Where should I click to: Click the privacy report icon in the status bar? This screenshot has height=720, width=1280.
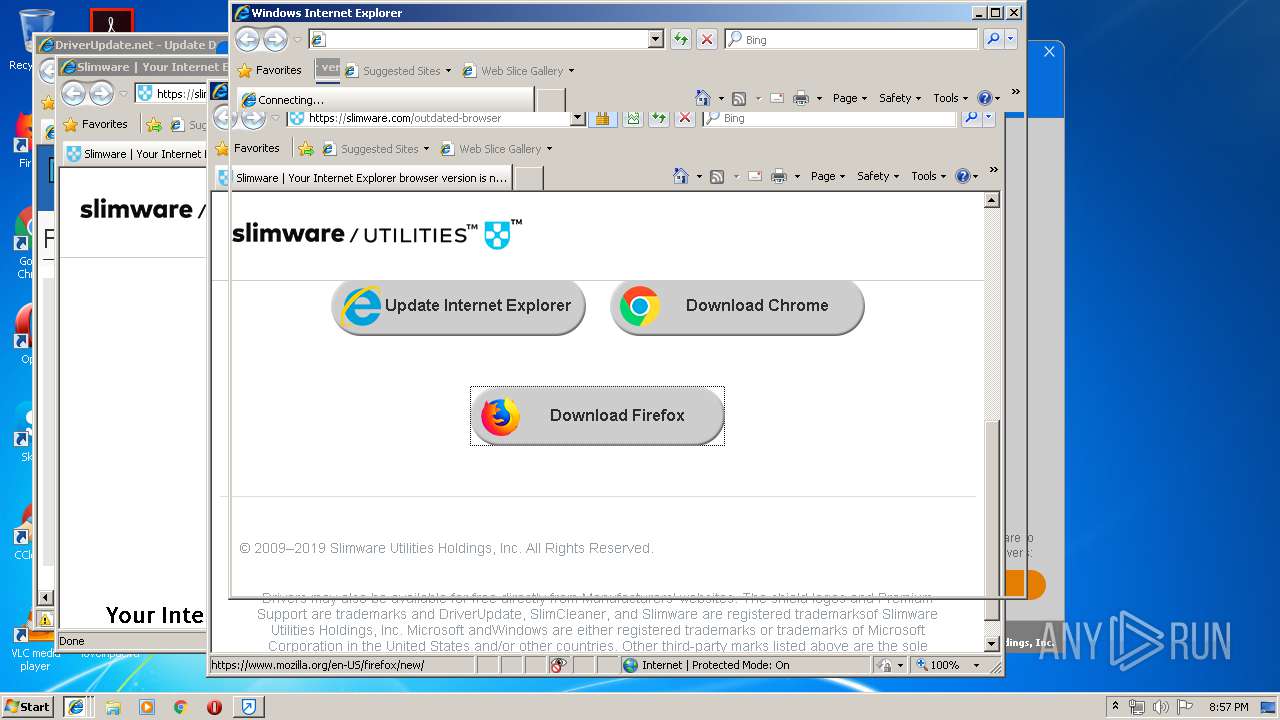pos(559,665)
